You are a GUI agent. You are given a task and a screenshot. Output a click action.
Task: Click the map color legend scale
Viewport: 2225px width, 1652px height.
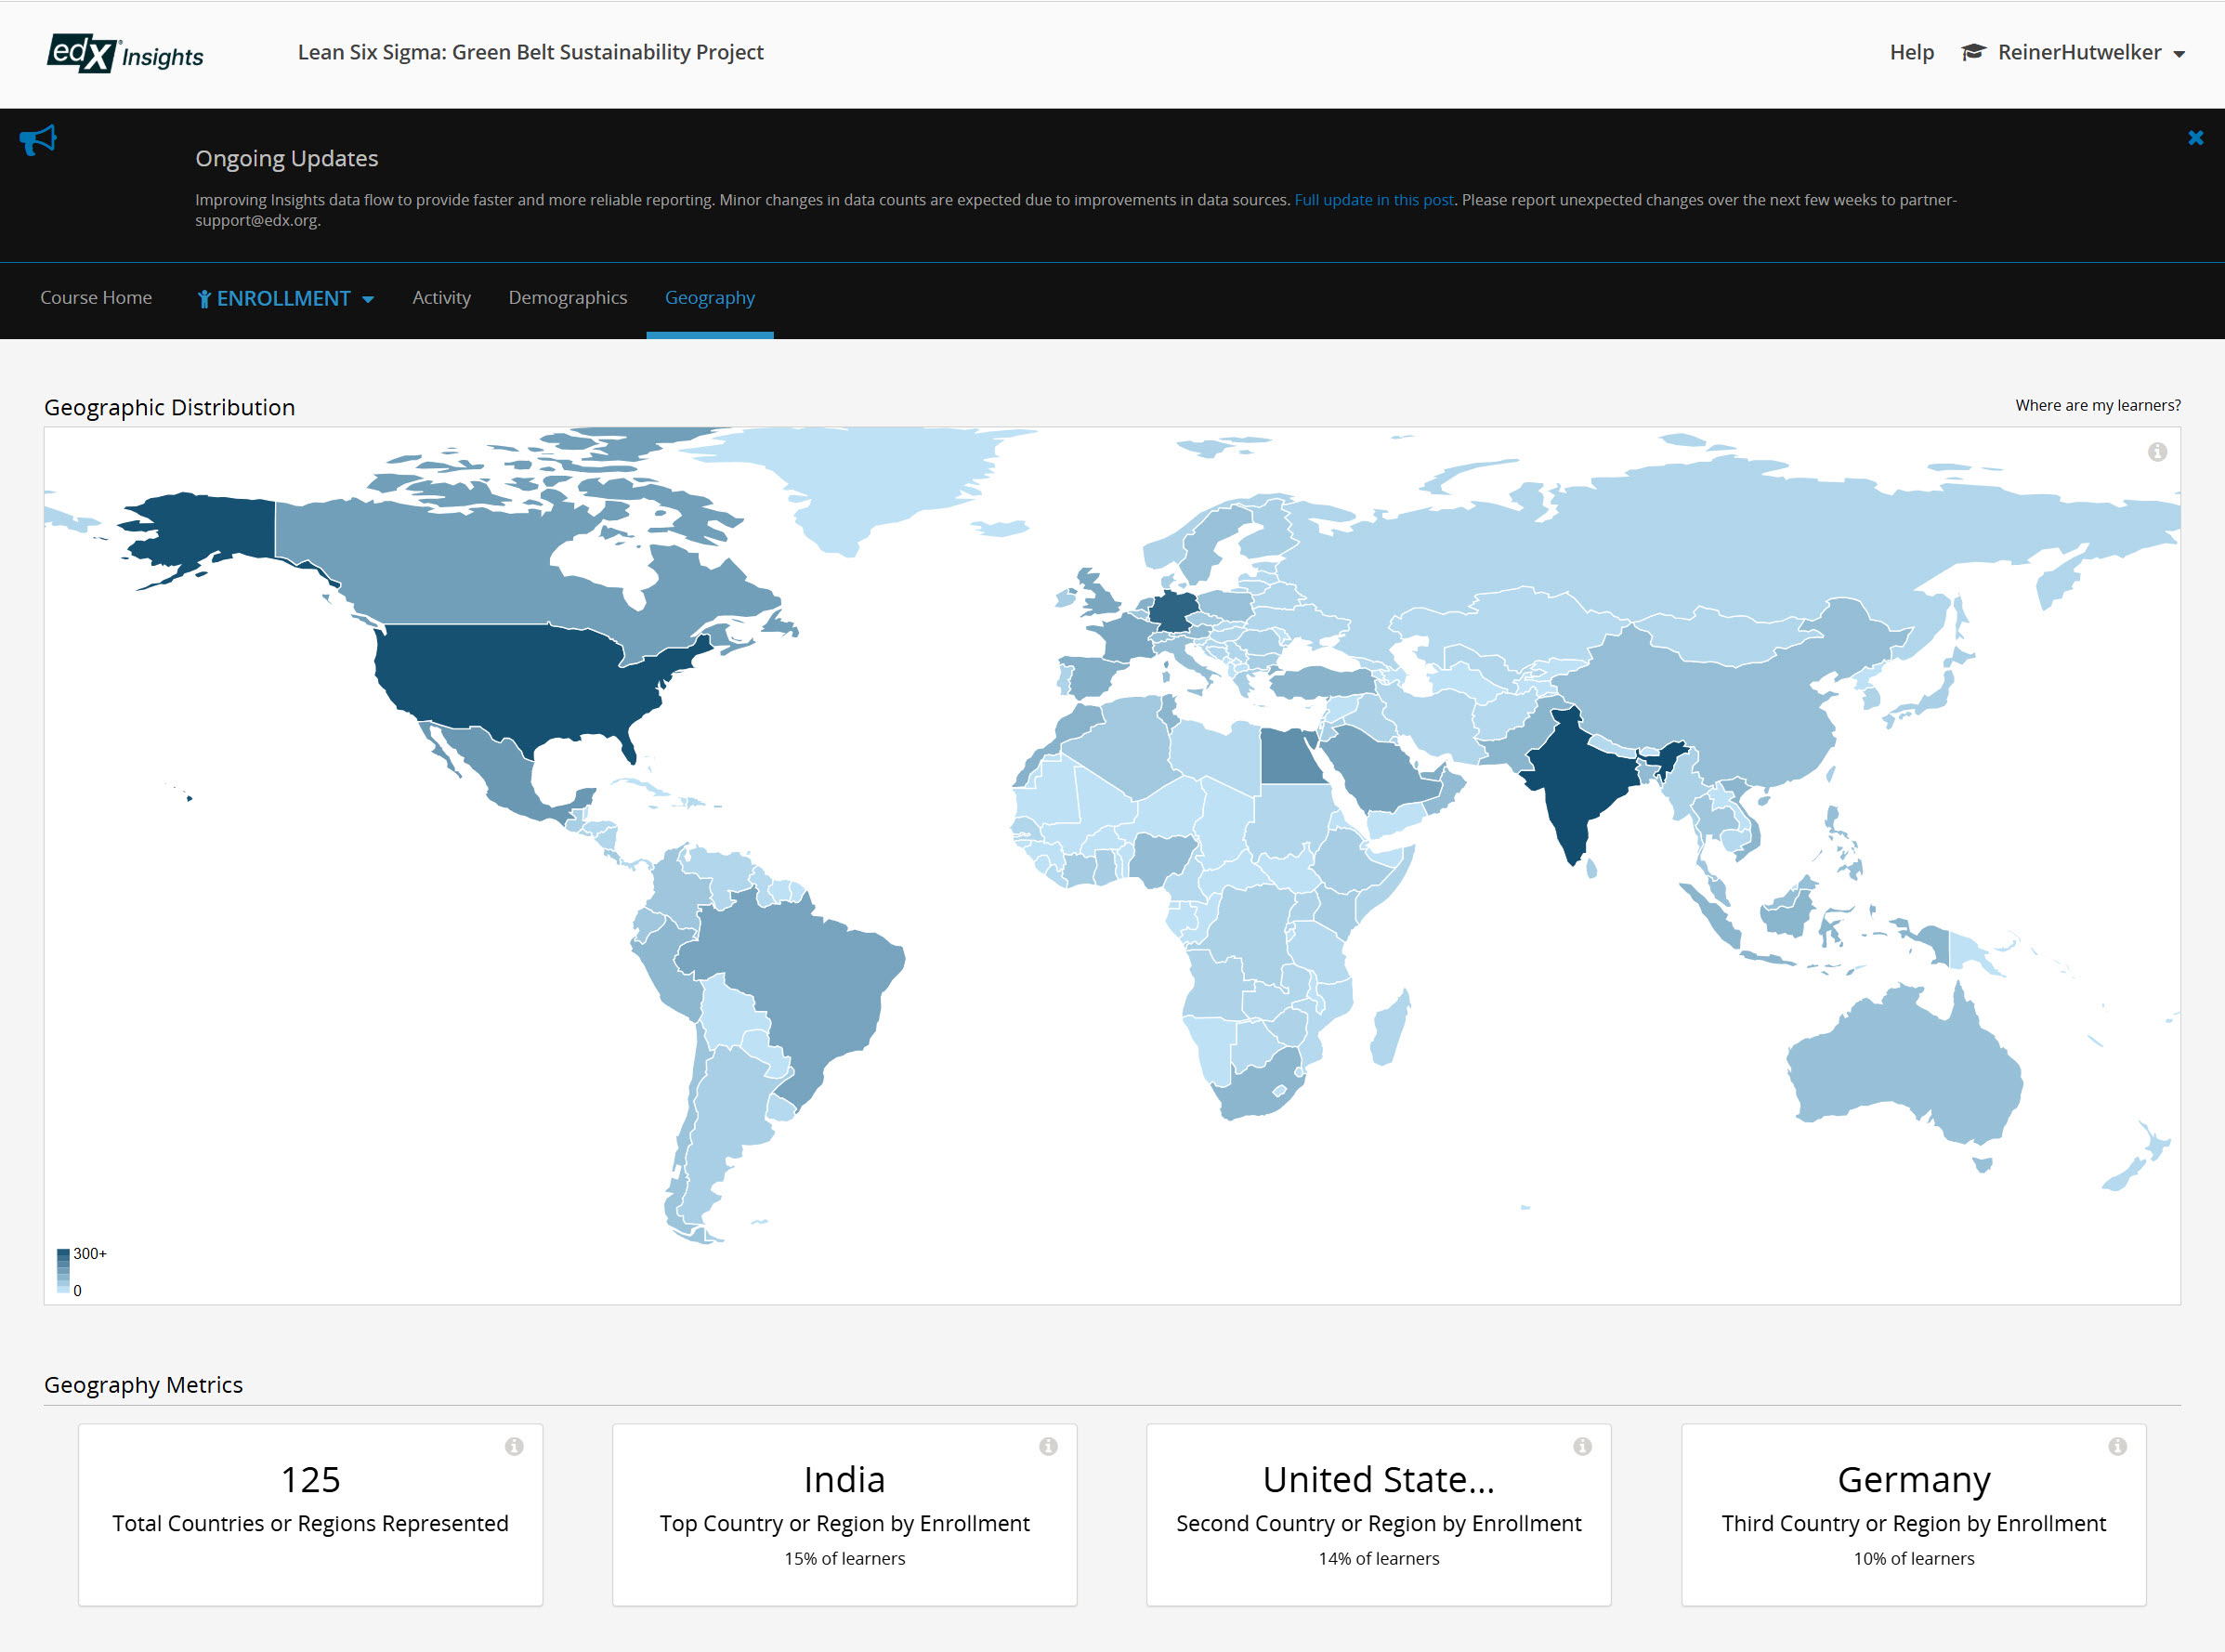point(64,1271)
